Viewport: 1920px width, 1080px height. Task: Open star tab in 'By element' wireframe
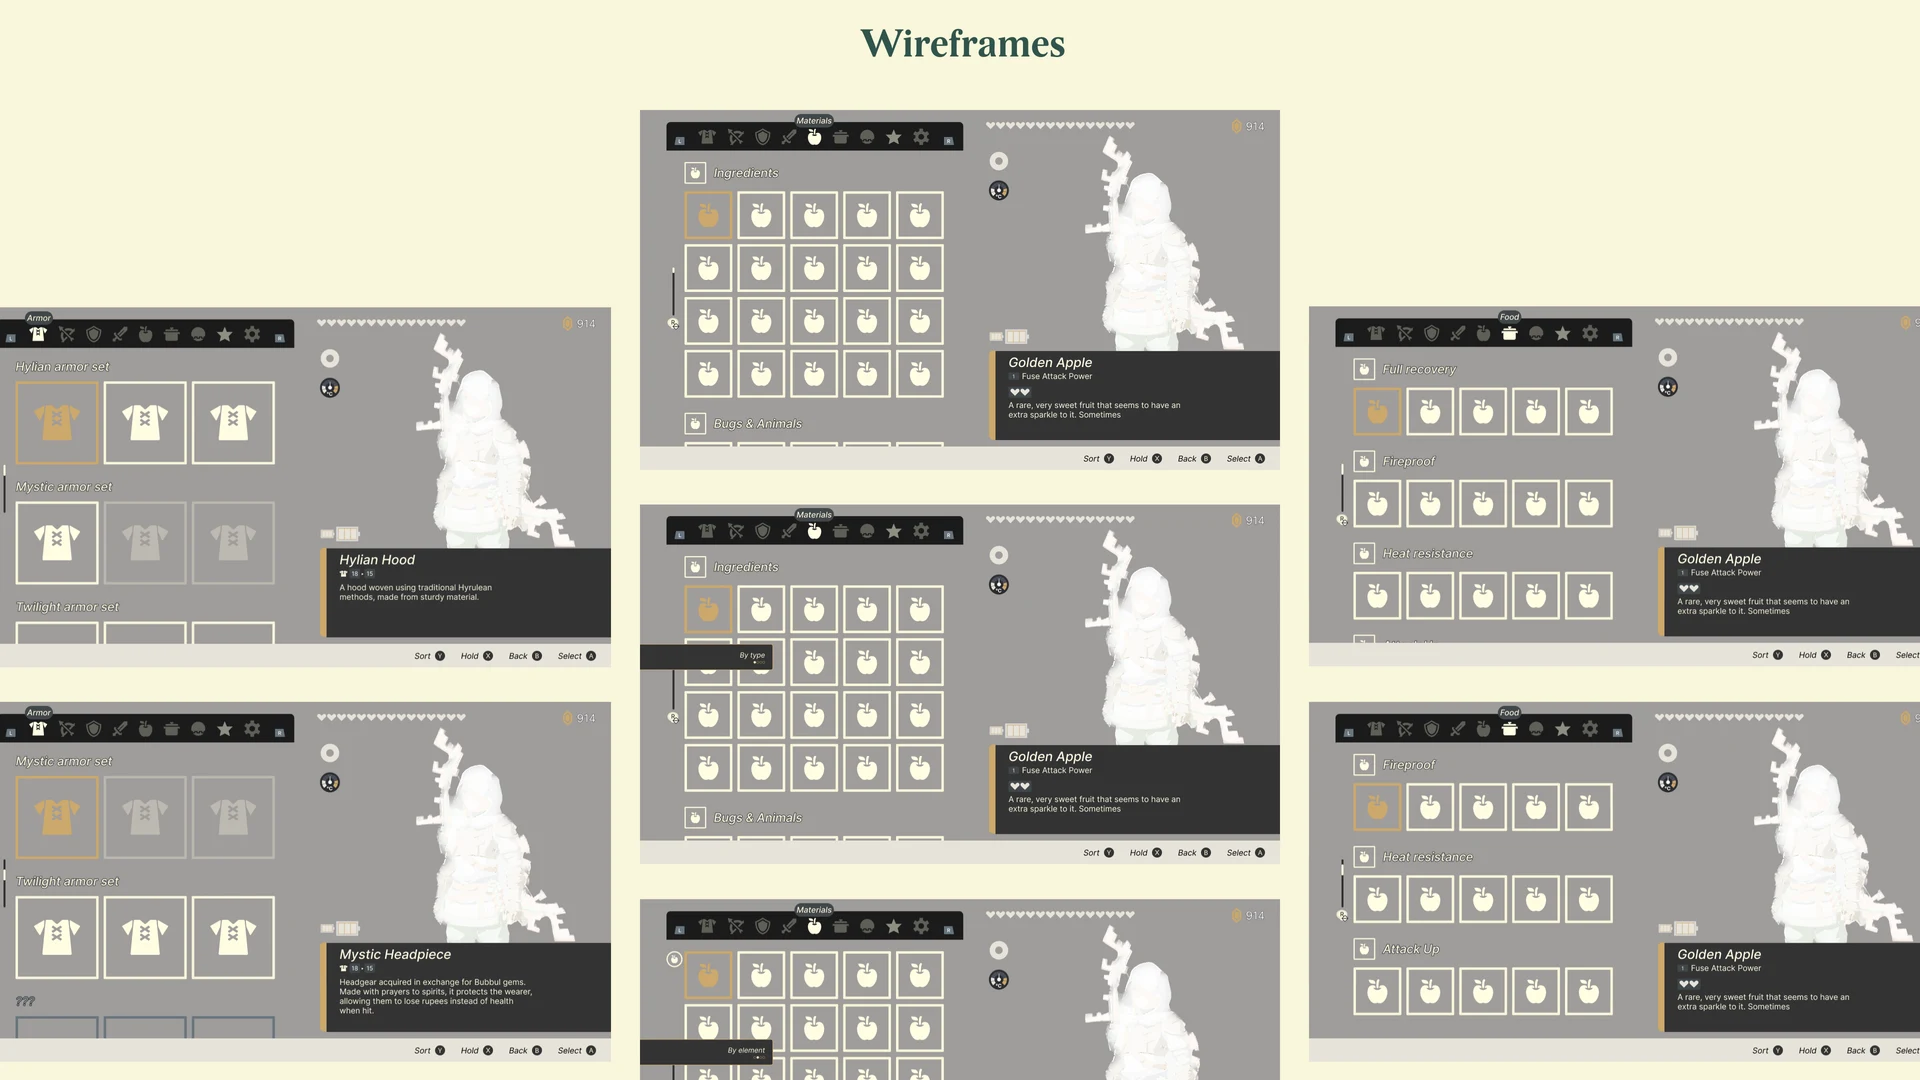[894, 927]
